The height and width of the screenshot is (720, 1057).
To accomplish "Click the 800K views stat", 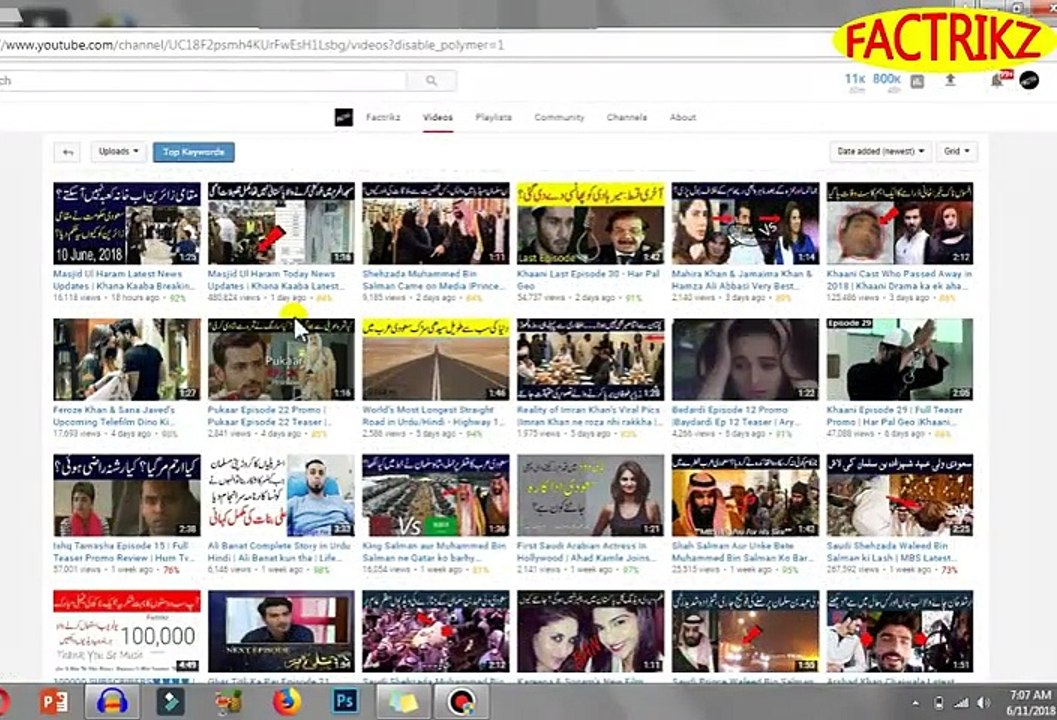I will tap(886, 82).
